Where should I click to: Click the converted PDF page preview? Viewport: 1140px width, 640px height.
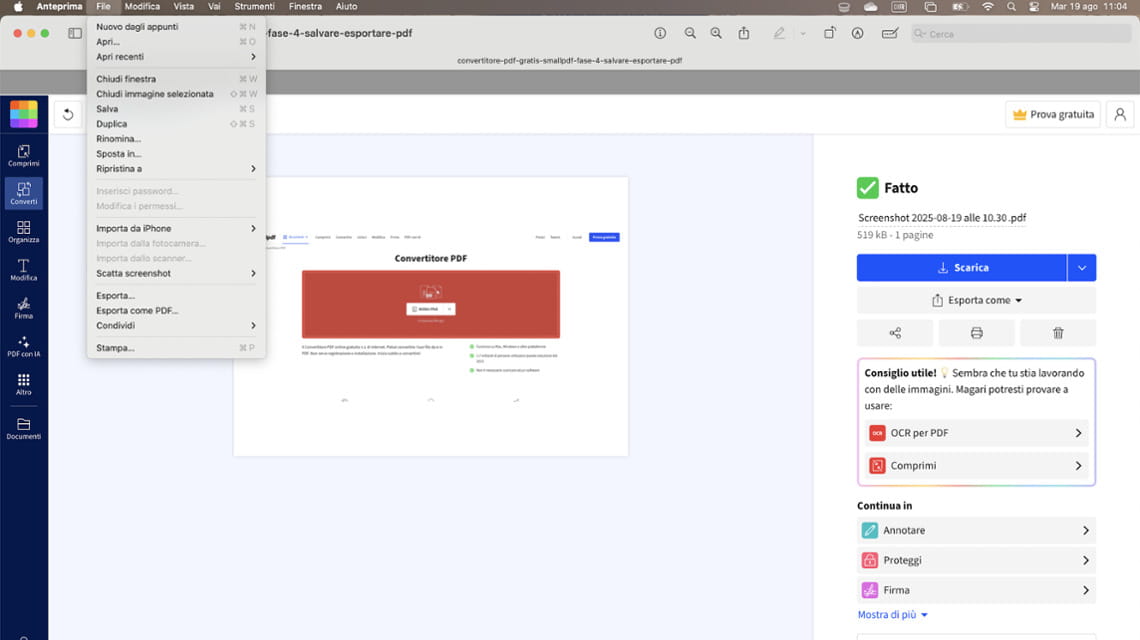[430, 316]
